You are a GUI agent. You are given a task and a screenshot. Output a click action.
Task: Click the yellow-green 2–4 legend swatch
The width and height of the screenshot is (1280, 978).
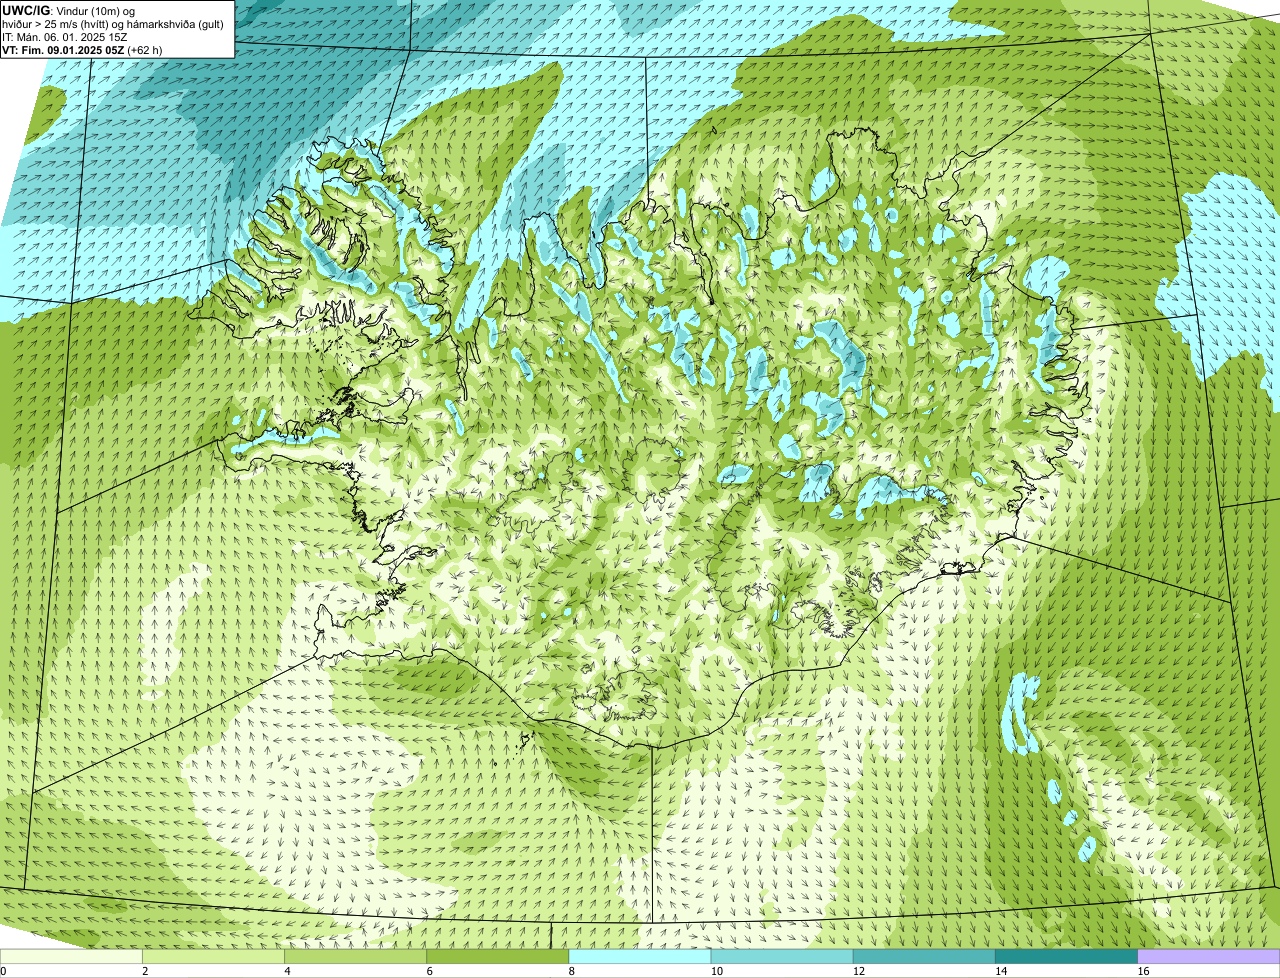click(214, 956)
